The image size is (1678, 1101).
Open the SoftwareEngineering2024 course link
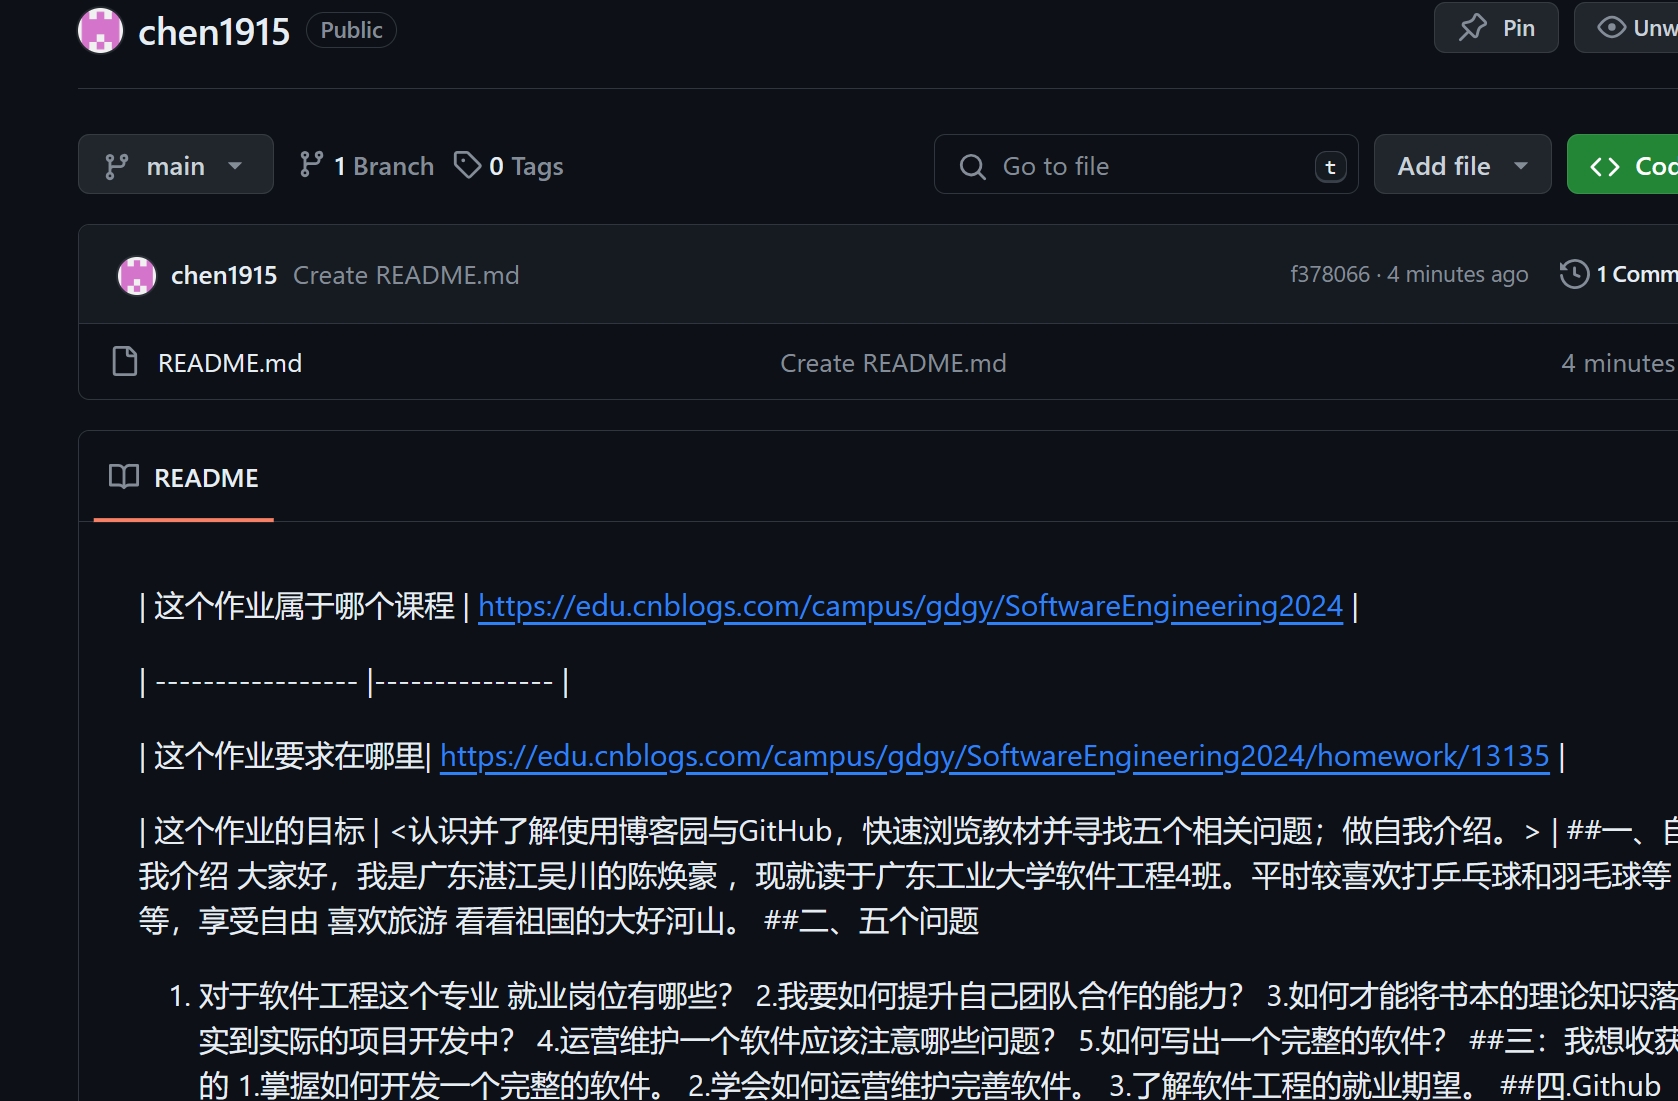pyautogui.click(x=910, y=606)
